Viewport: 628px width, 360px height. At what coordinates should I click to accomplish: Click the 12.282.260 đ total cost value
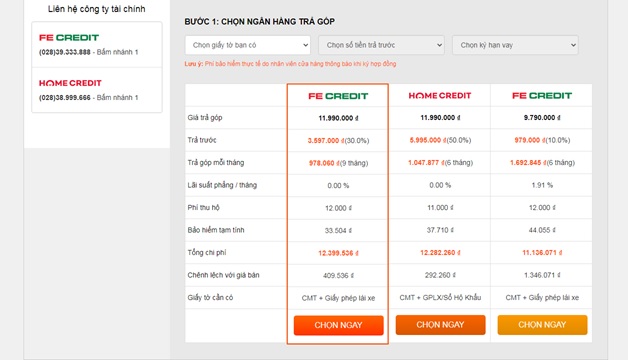point(440,253)
